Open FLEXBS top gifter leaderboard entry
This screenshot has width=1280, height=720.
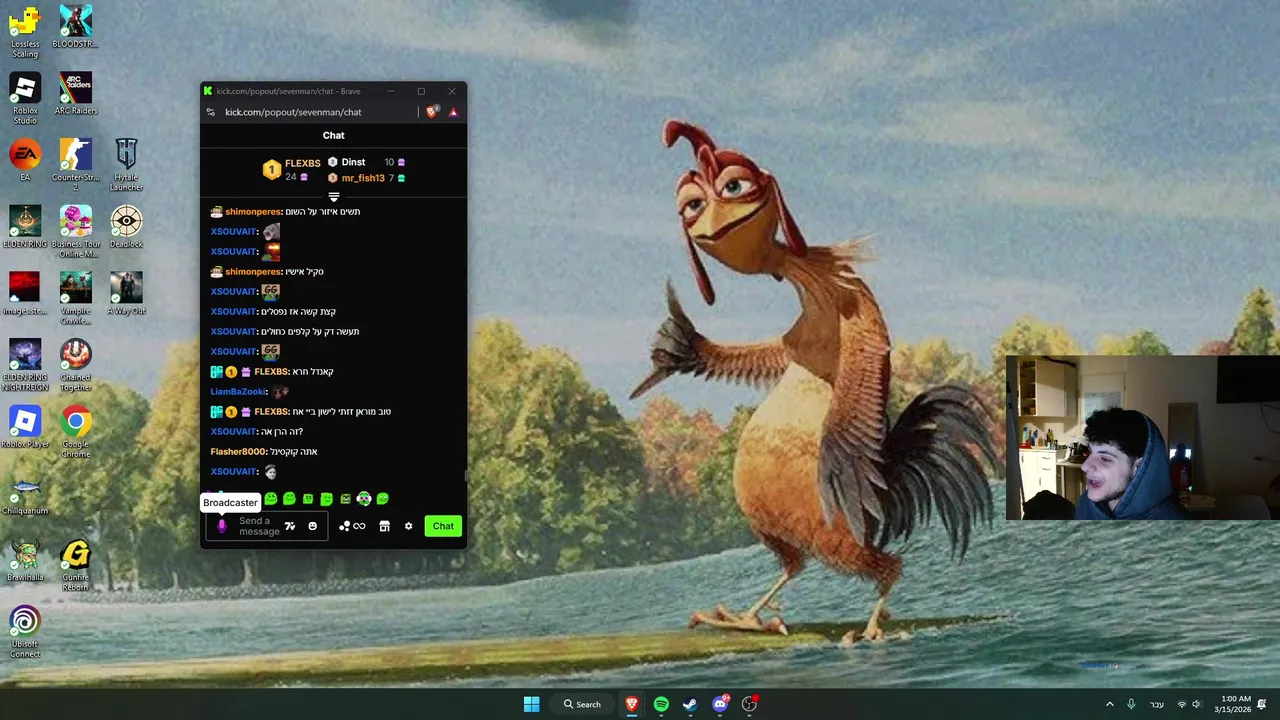pos(292,170)
